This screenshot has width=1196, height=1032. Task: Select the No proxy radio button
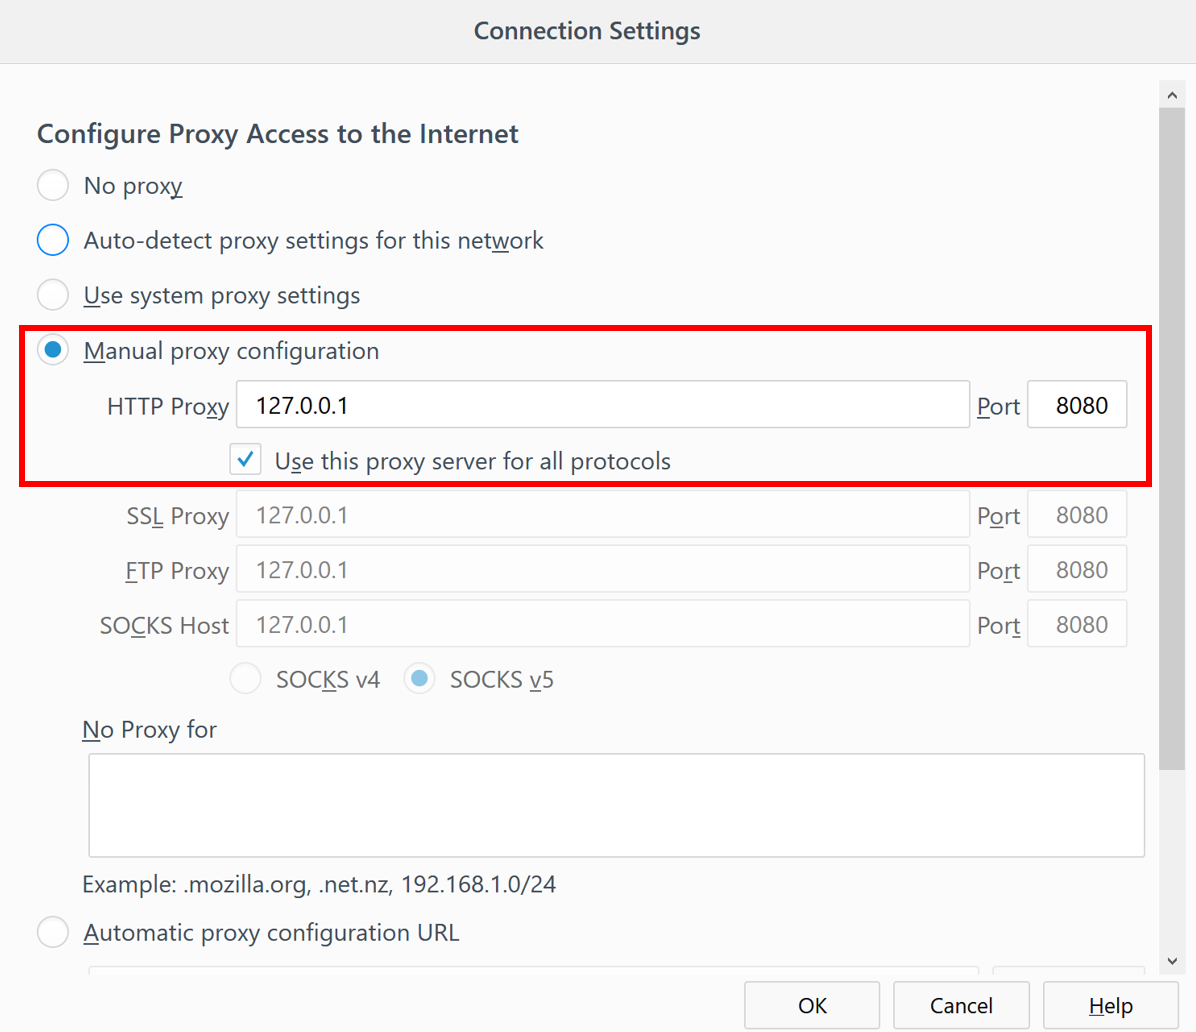click(53, 185)
